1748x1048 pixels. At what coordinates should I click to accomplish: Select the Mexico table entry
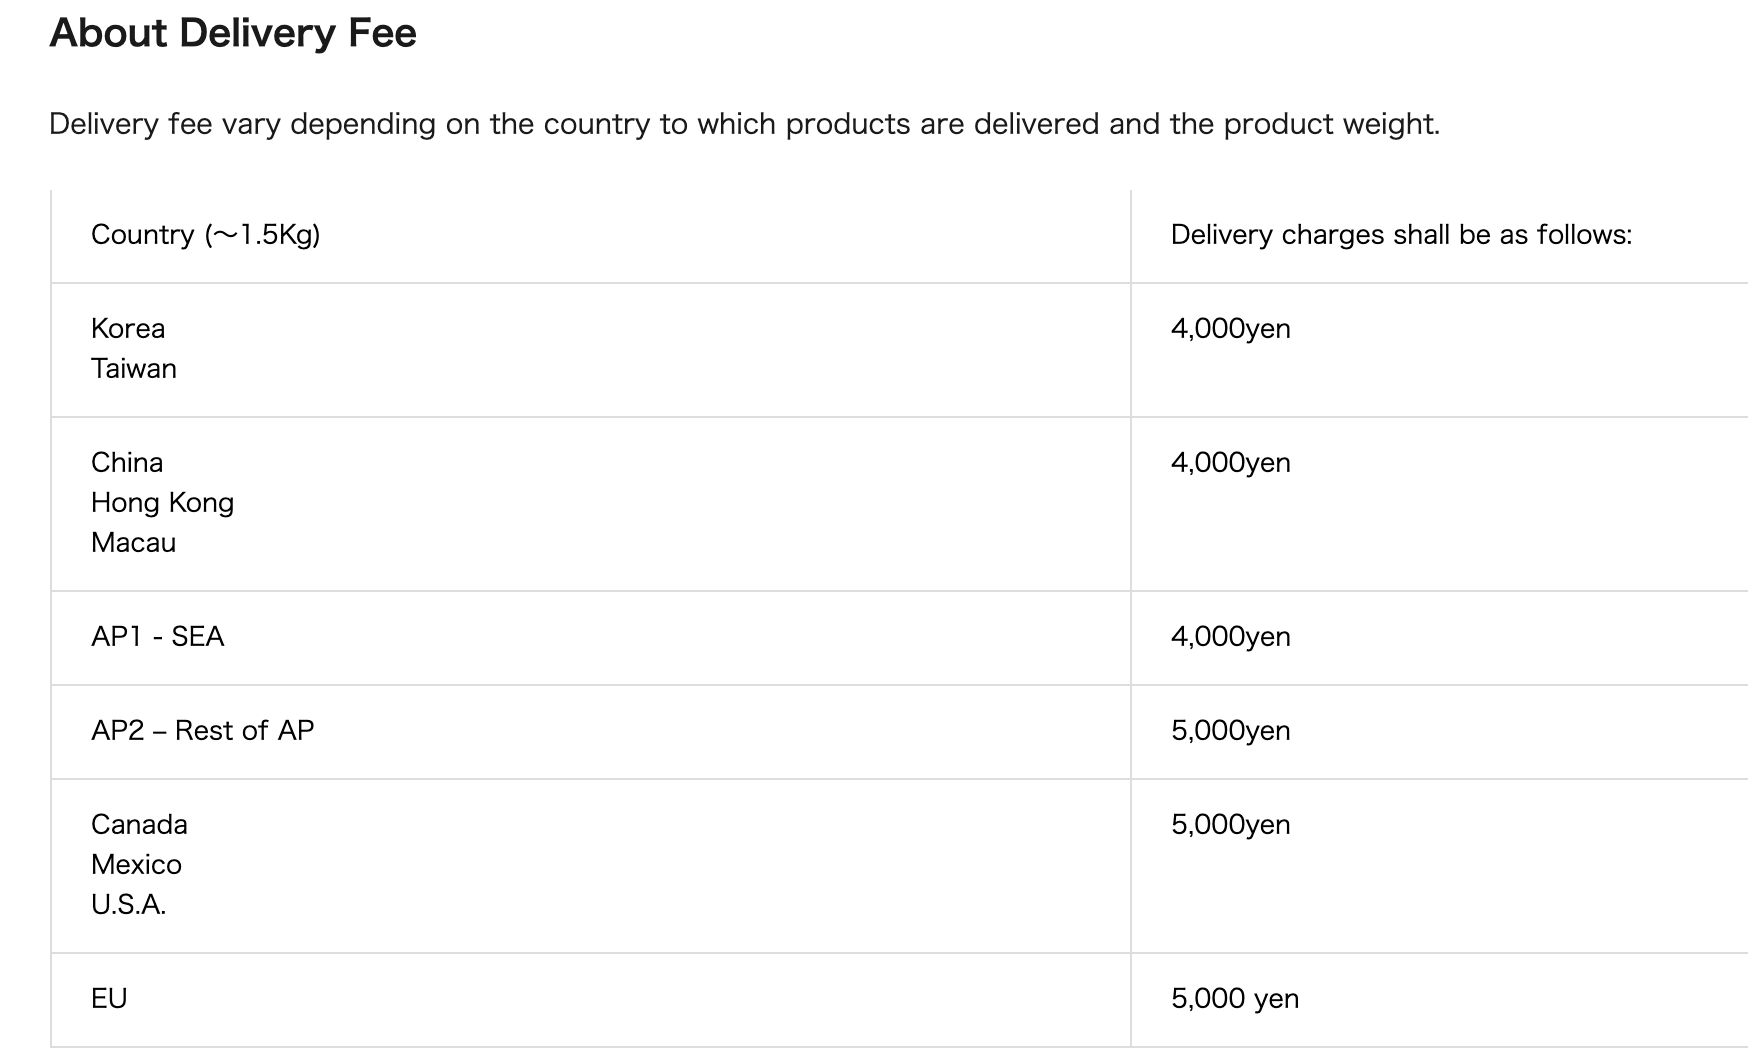tap(136, 864)
